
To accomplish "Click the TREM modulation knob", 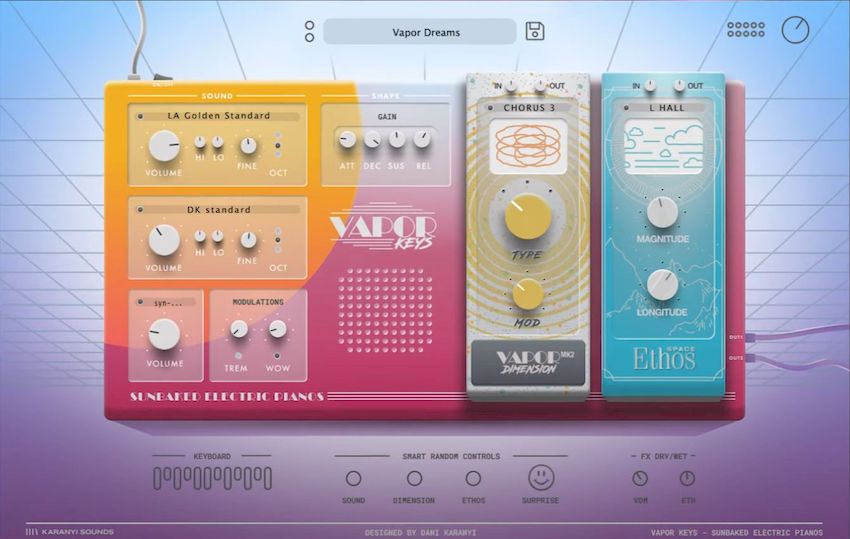I will (x=239, y=329).
